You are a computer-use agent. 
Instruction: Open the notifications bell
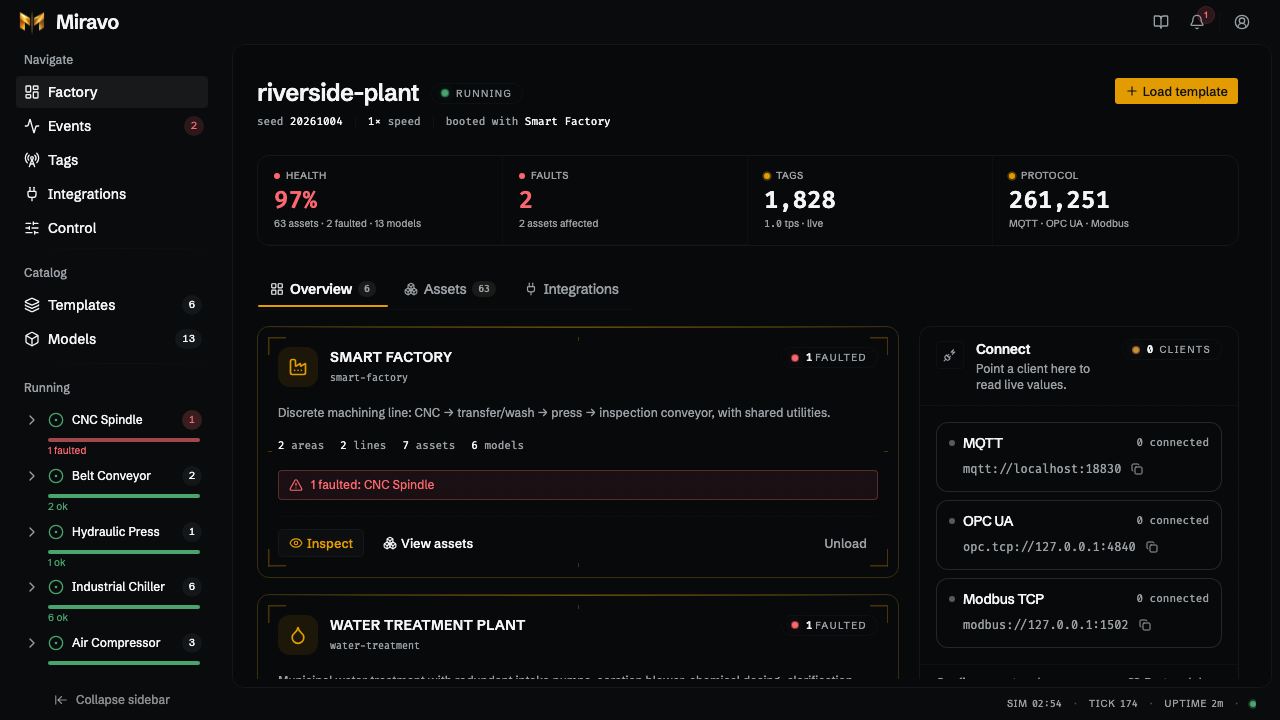point(1197,22)
